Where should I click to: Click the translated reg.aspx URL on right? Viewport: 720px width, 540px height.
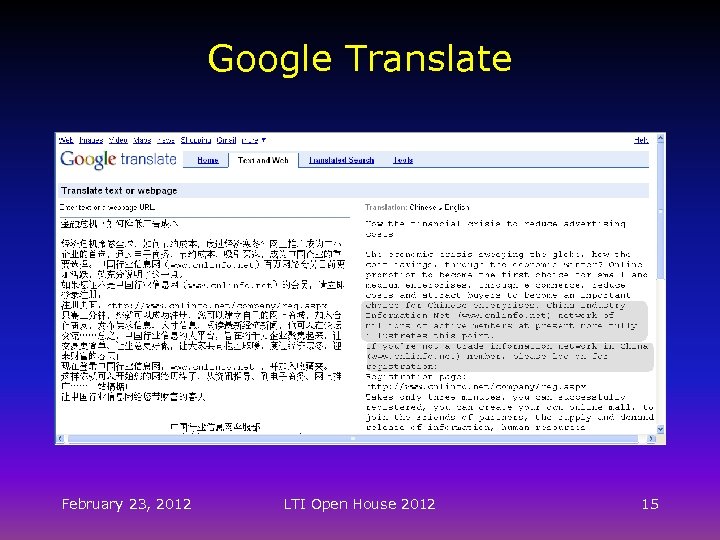click(476, 387)
